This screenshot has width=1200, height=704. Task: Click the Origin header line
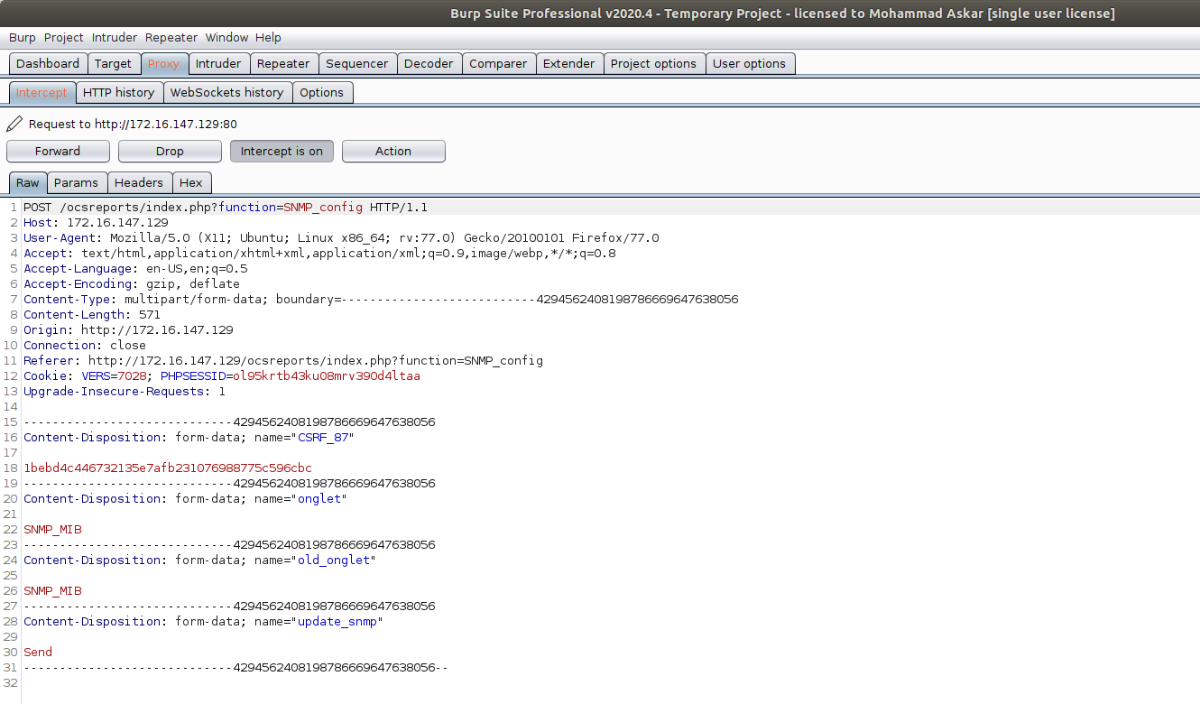pyautogui.click(x=129, y=330)
